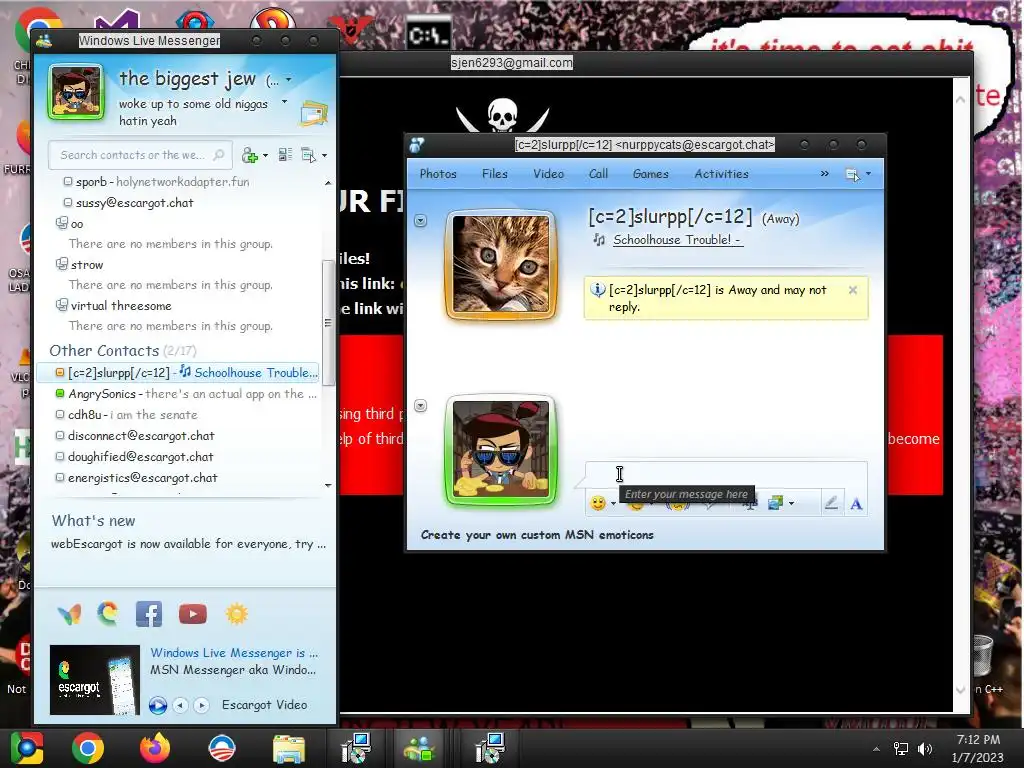This screenshot has width=1024, height=768.
Task: Open the background picker icon in chat
Action: (x=775, y=503)
